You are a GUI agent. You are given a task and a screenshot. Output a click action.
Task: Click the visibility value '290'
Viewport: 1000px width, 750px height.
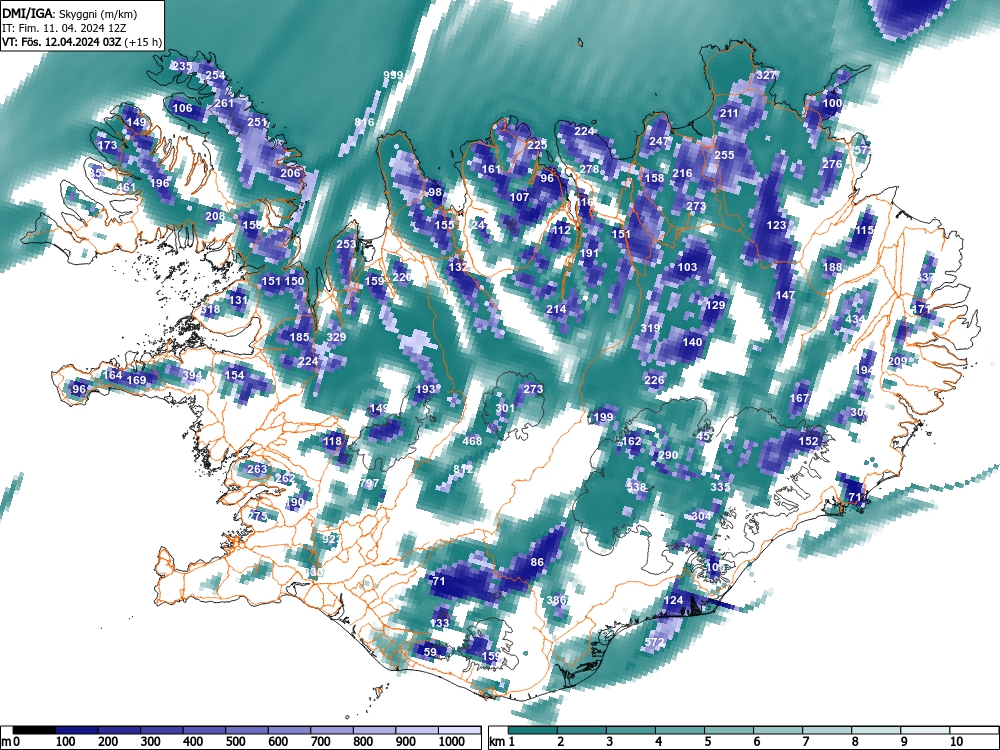point(668,455)
